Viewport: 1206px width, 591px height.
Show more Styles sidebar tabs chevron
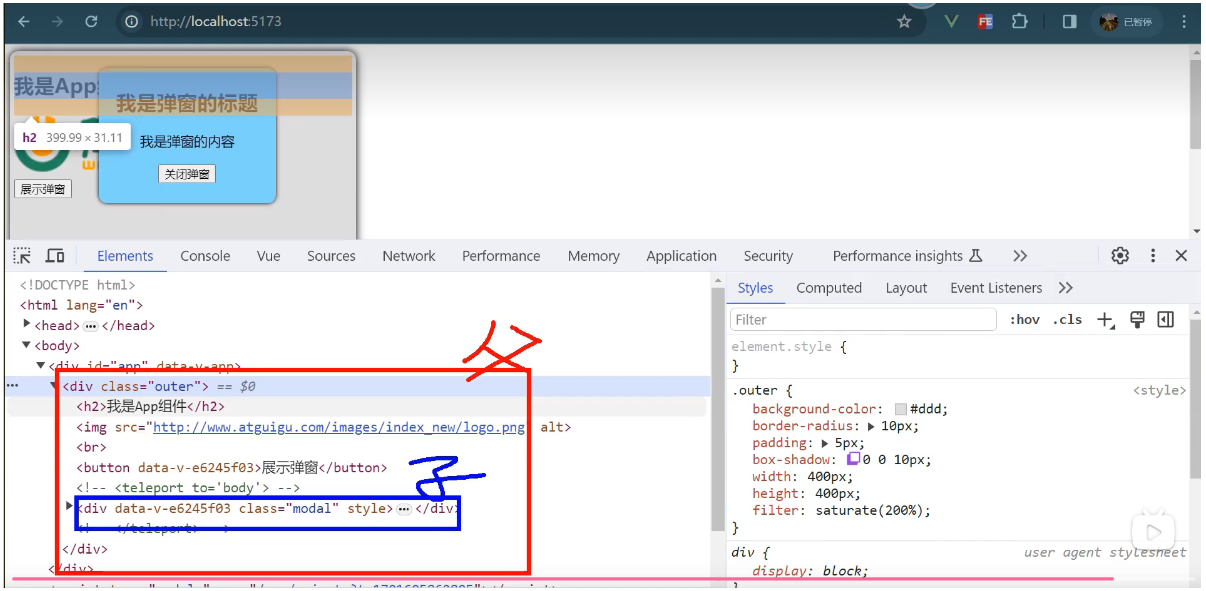pos(1065,288)
